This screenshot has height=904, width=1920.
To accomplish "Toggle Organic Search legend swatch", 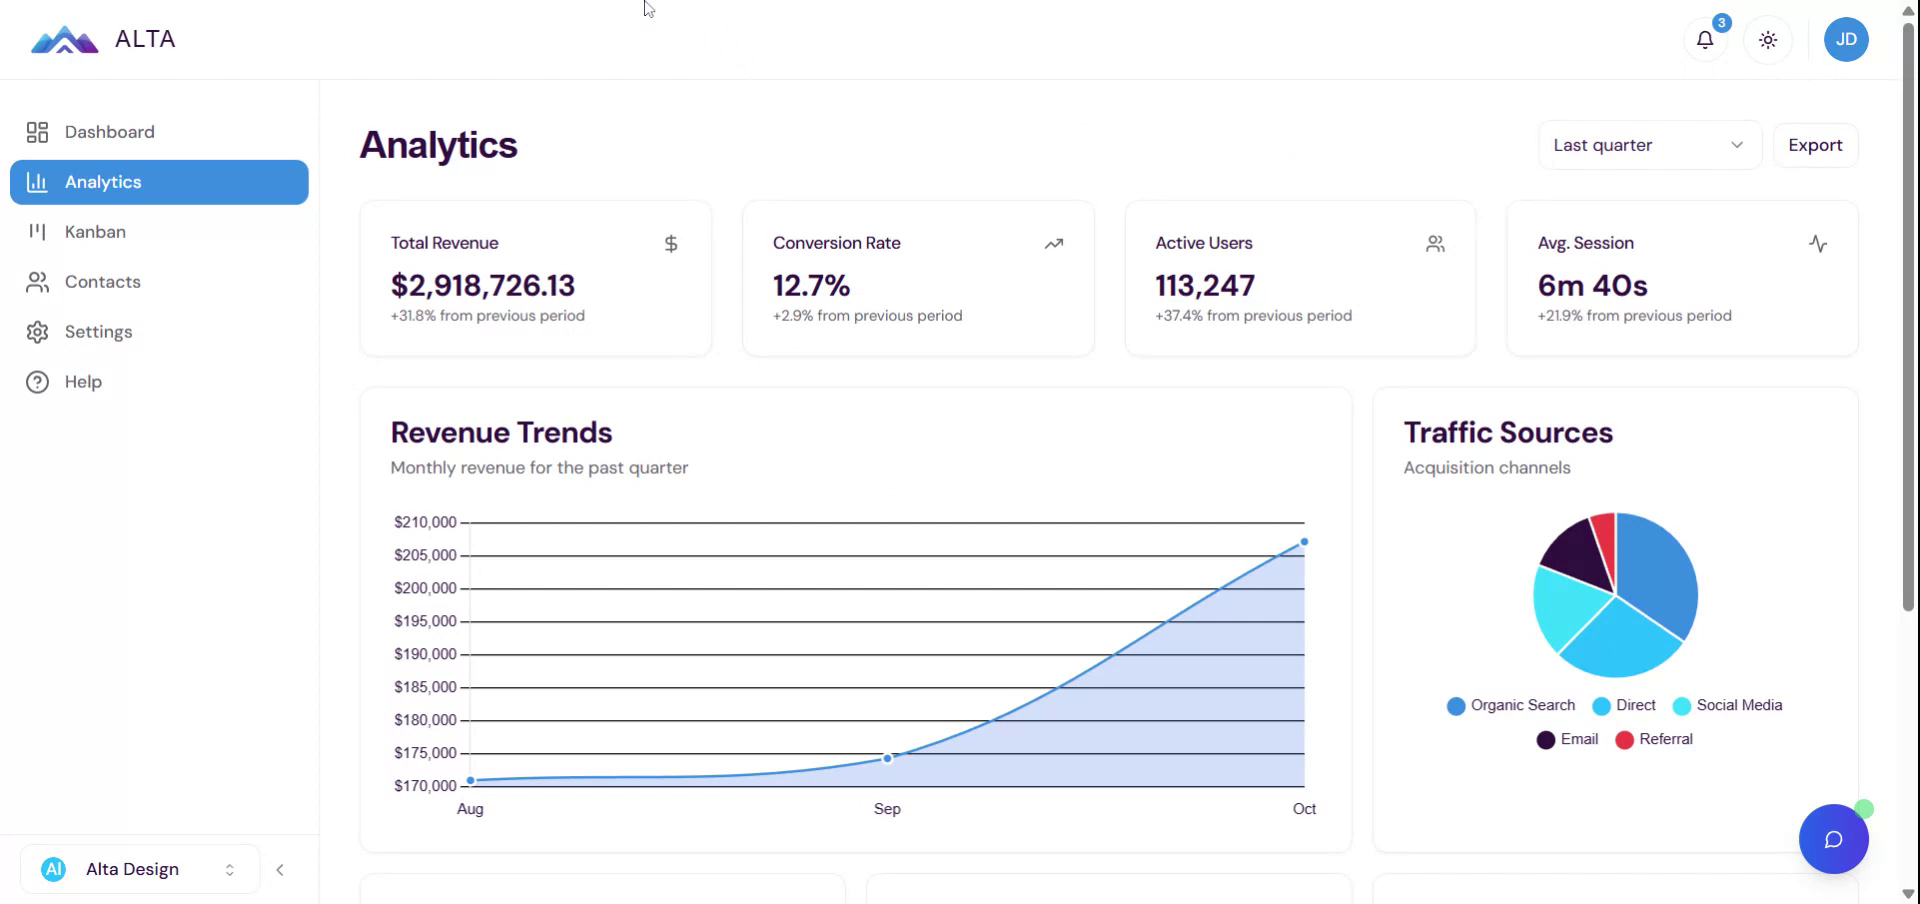I will click(x=1456, y=706).
